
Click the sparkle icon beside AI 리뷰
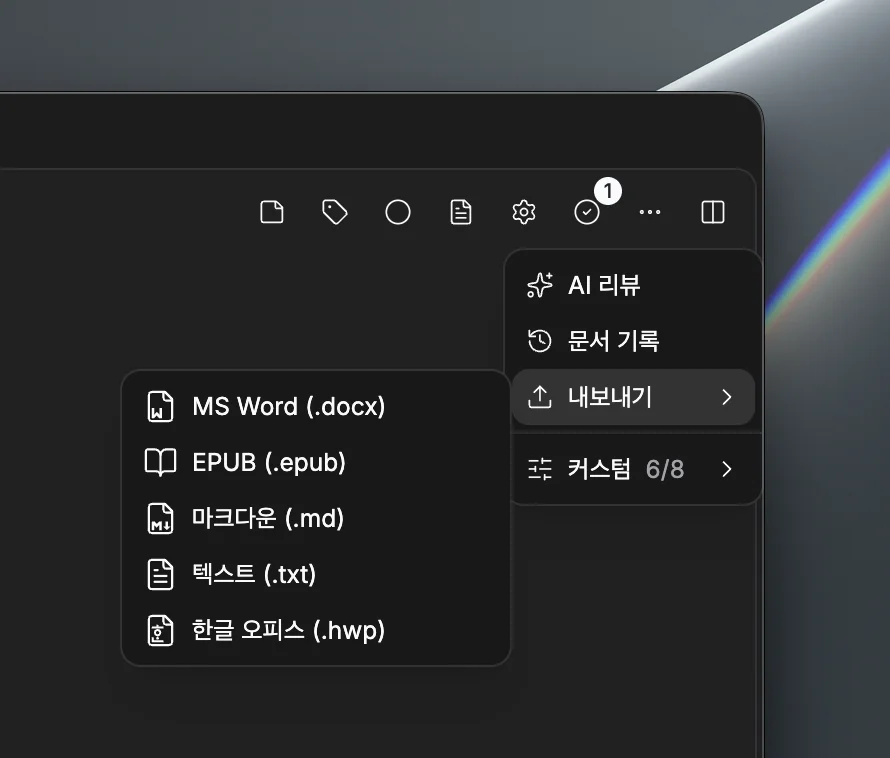[539, 285]
